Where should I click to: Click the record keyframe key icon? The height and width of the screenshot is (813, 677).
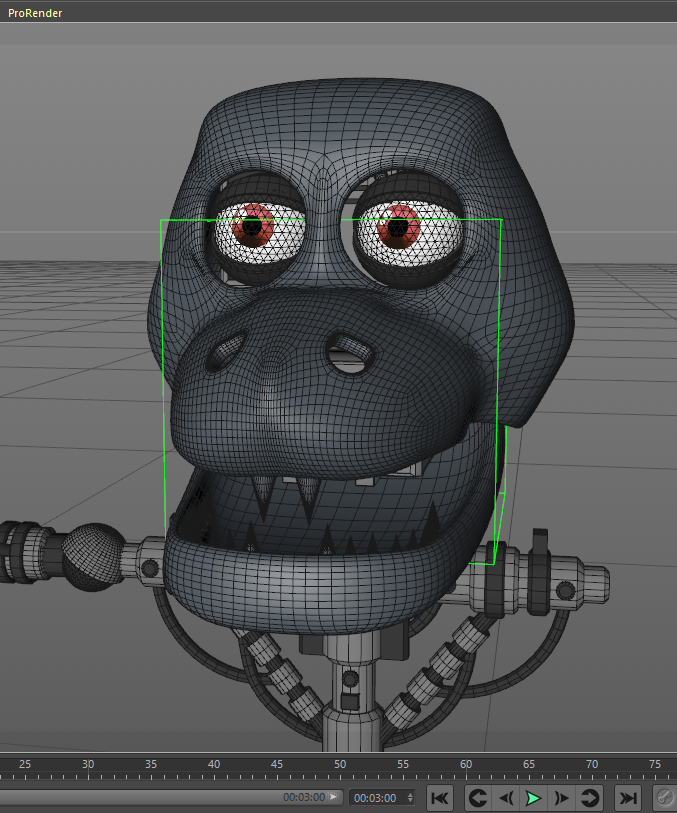(x=665, y=798)
